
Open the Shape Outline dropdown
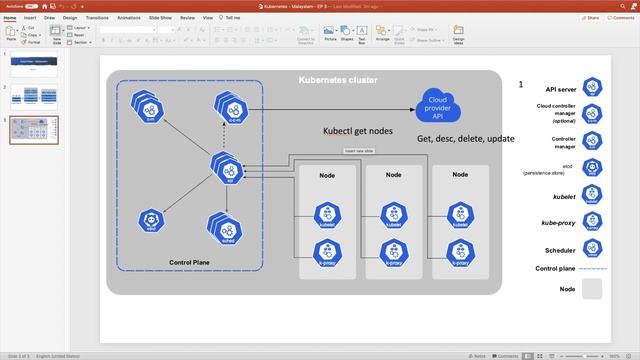coord(427,40)
